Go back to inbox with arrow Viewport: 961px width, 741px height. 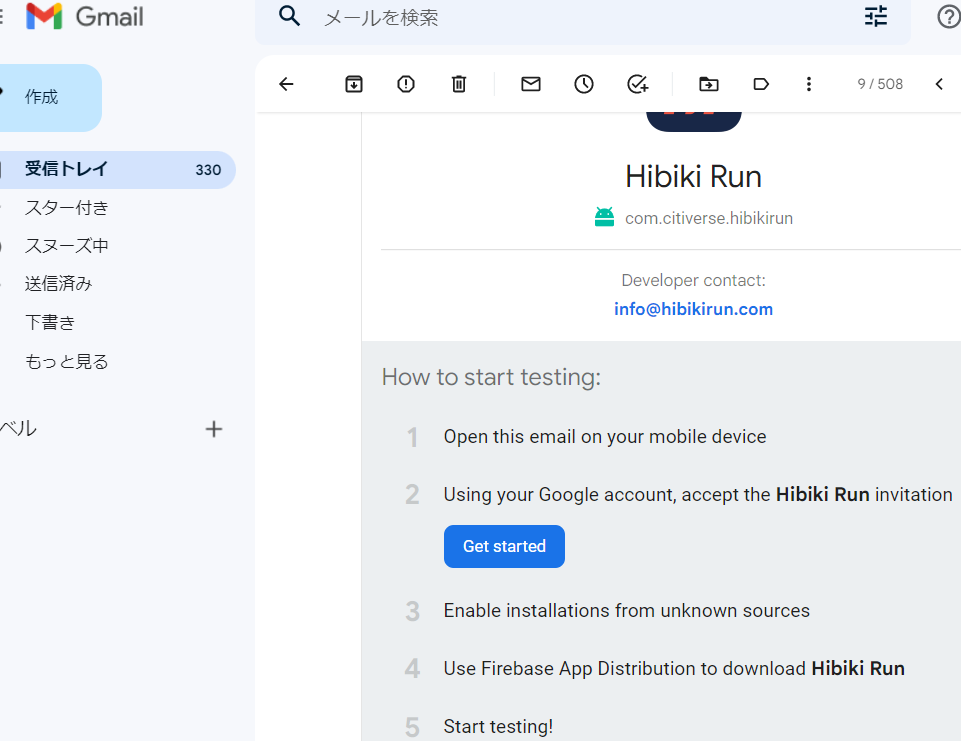click(x=286, y=84)
